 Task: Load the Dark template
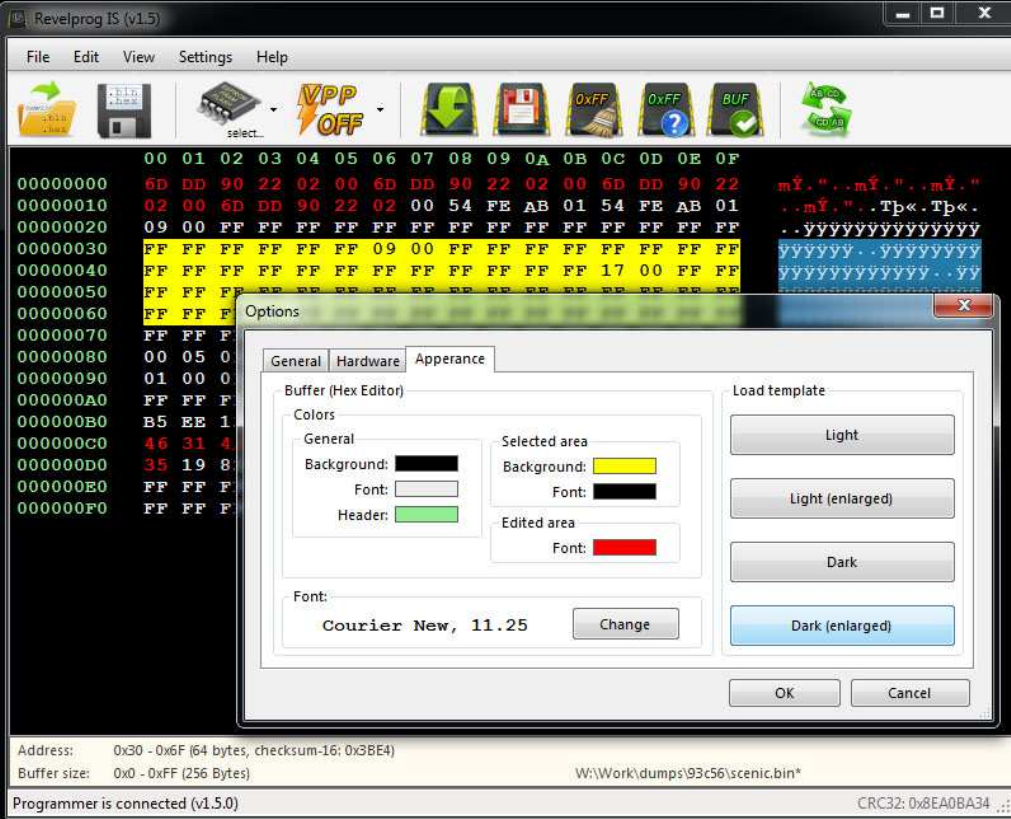tap(842, 562)
